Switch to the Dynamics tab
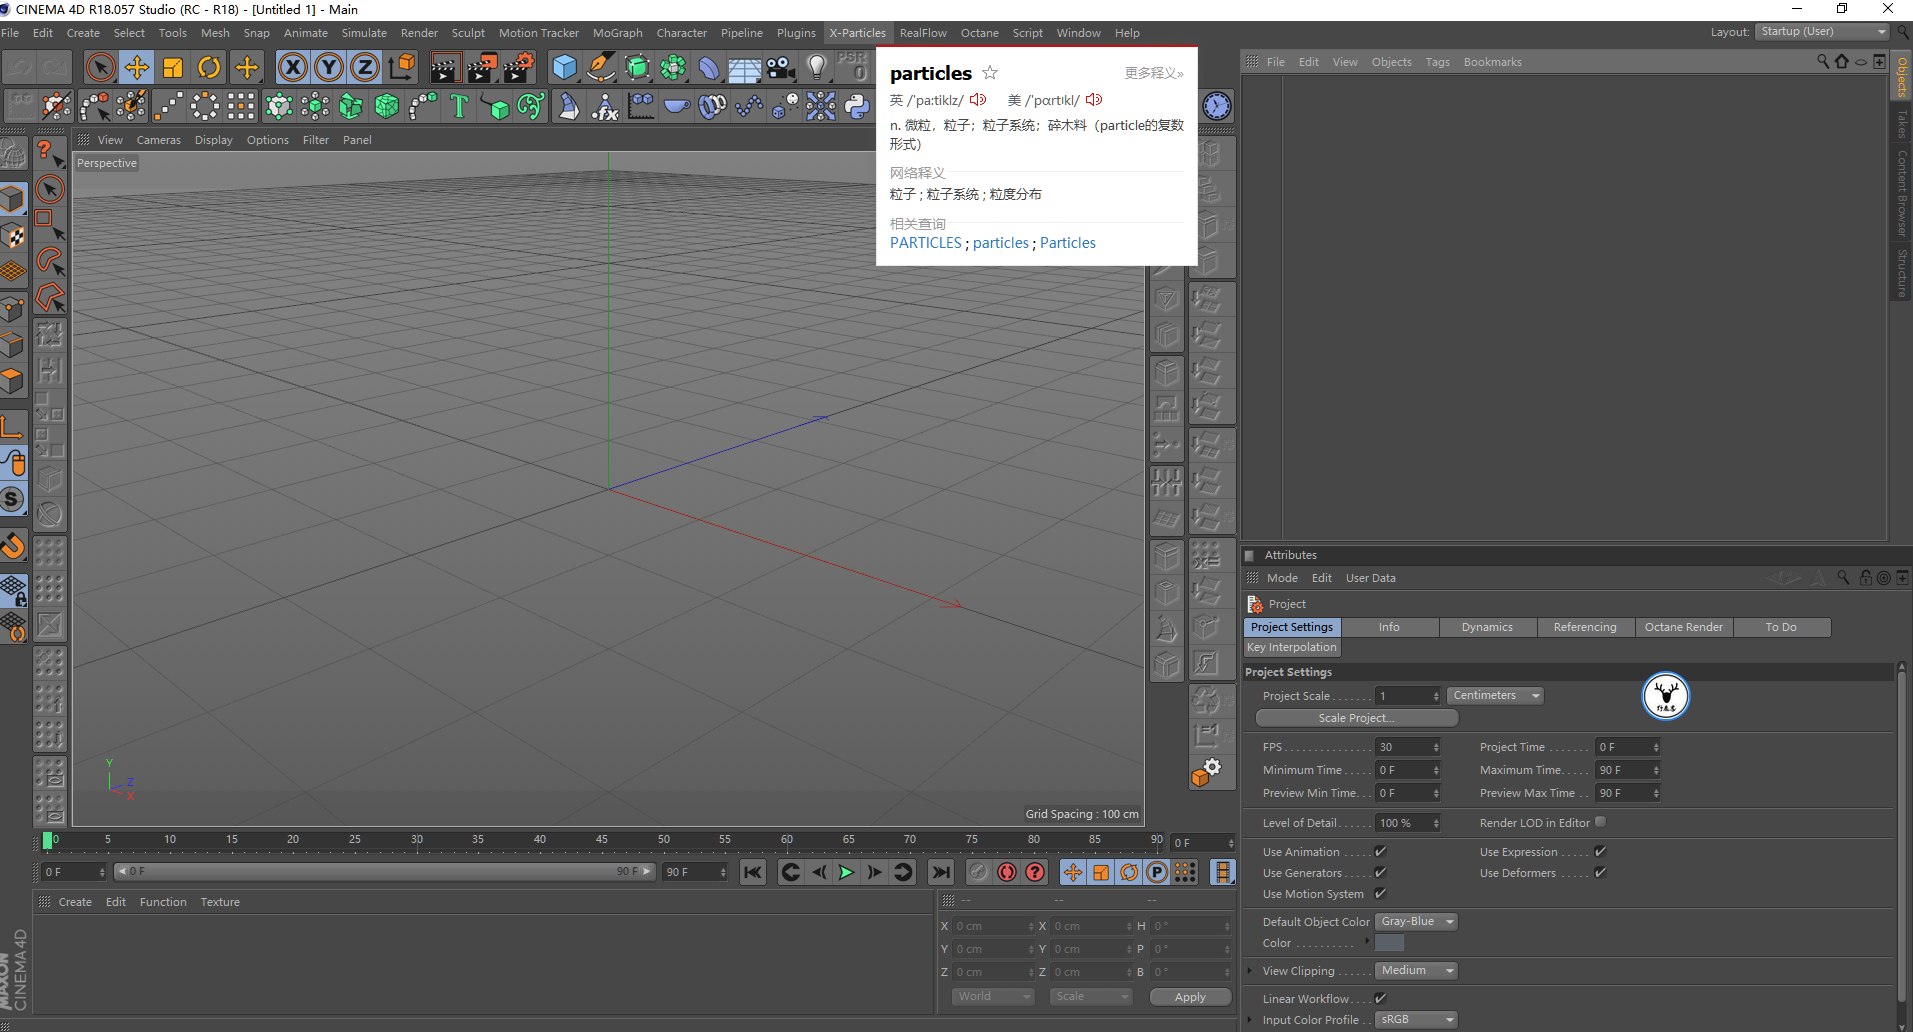1913x1032 pixels. (1487, 627)
